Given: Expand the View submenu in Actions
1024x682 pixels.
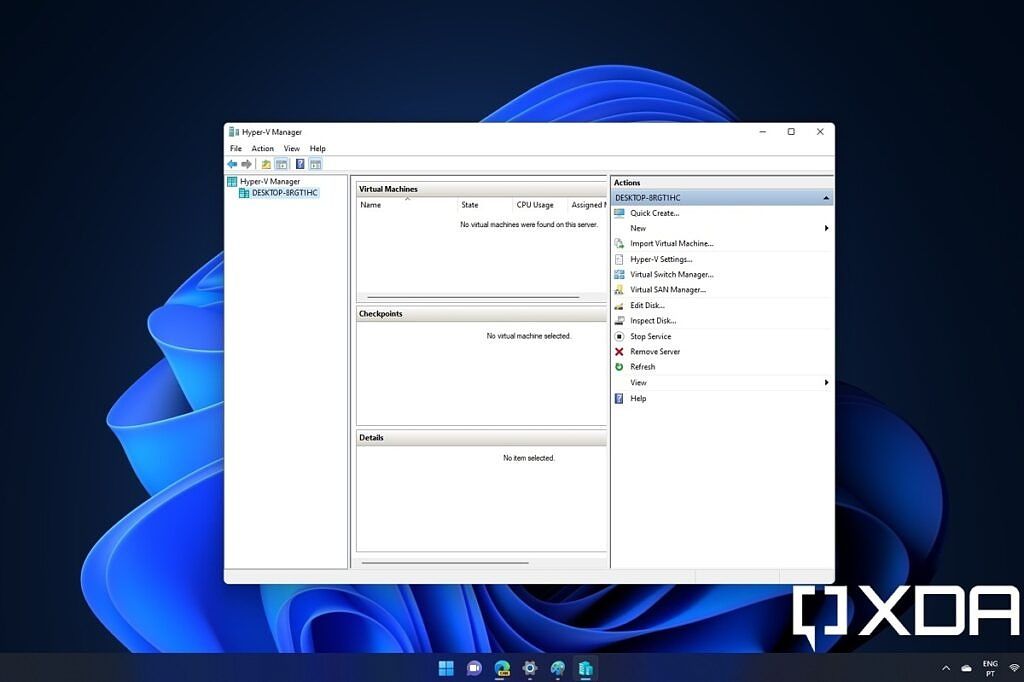Looking at the screenshot, I should 638,382.
